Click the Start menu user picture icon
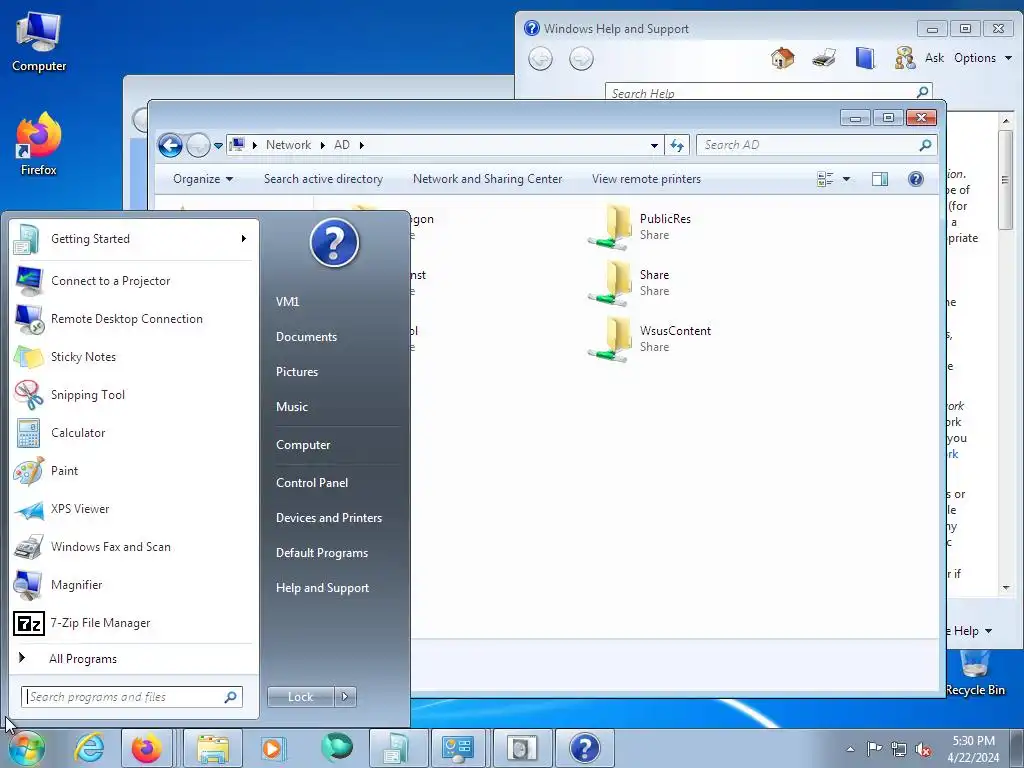Screen dimensions: 1024x768 (x=334, y=243)
